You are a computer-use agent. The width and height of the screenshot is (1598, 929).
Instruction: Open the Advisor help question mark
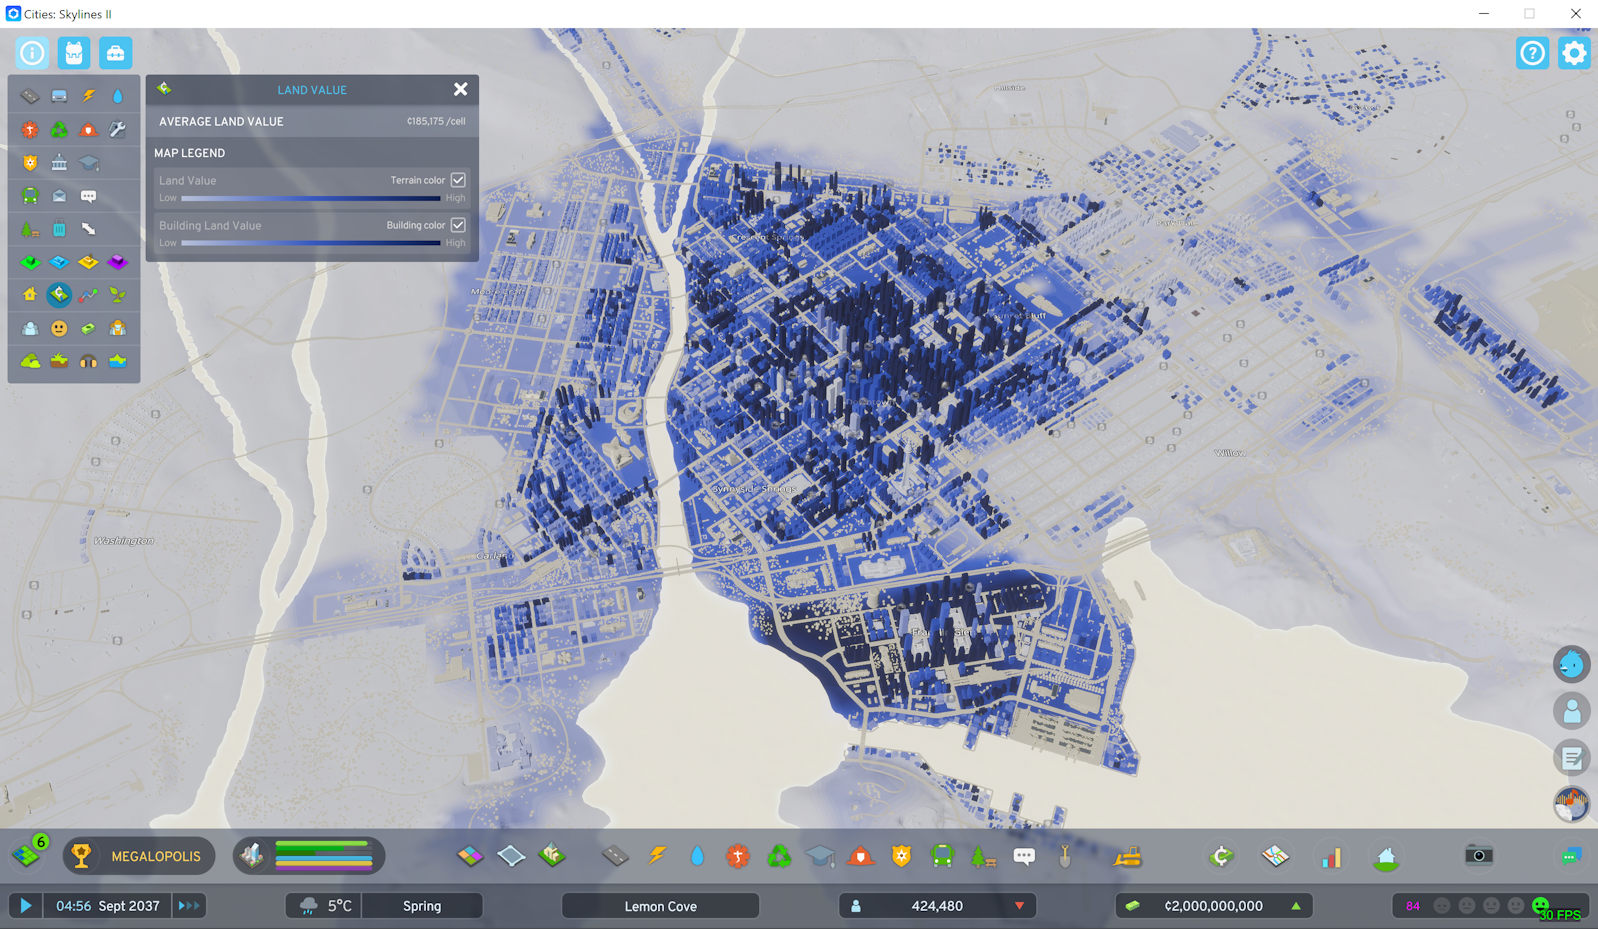[x=1532, y=53]
